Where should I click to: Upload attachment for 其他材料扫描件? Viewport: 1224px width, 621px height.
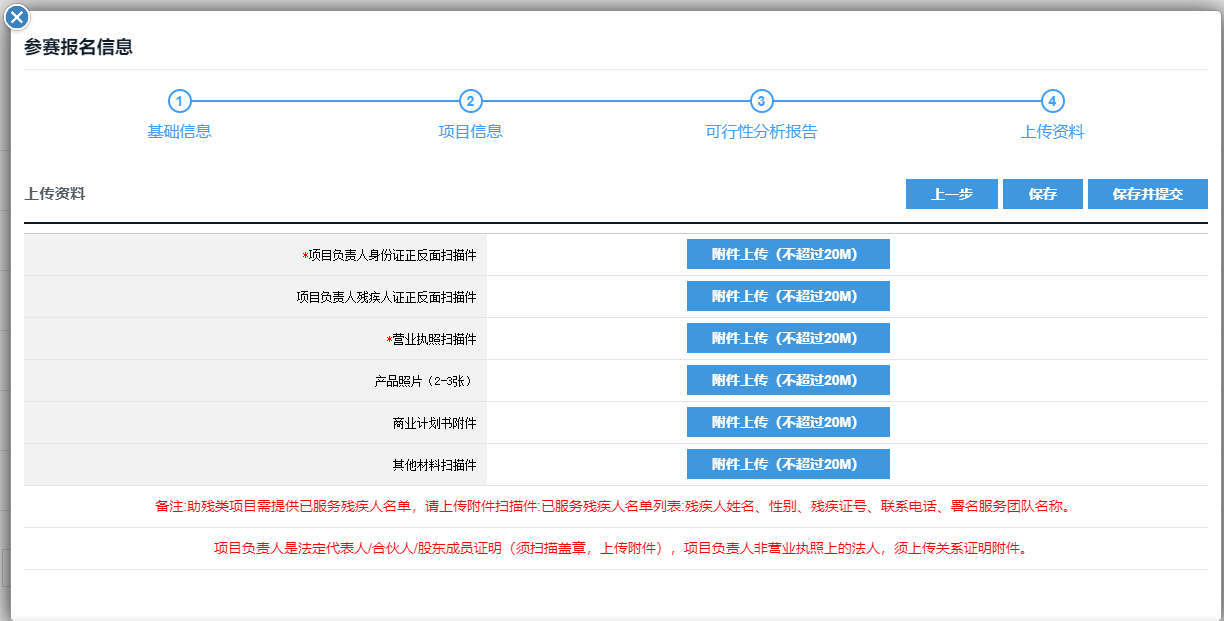788,464
